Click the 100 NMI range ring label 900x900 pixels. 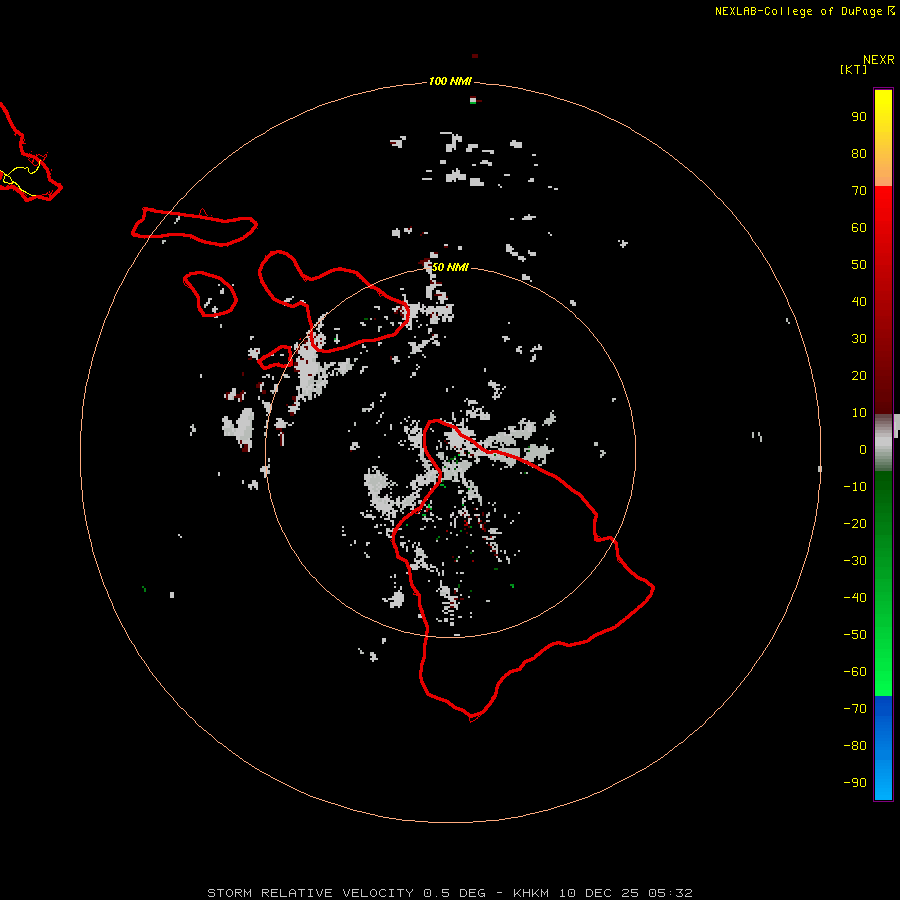coord(450,81)
